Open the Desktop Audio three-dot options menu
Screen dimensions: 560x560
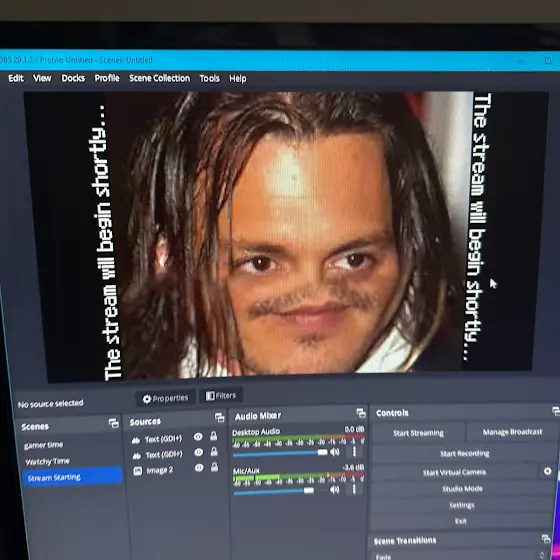click(x=354, y=451)
